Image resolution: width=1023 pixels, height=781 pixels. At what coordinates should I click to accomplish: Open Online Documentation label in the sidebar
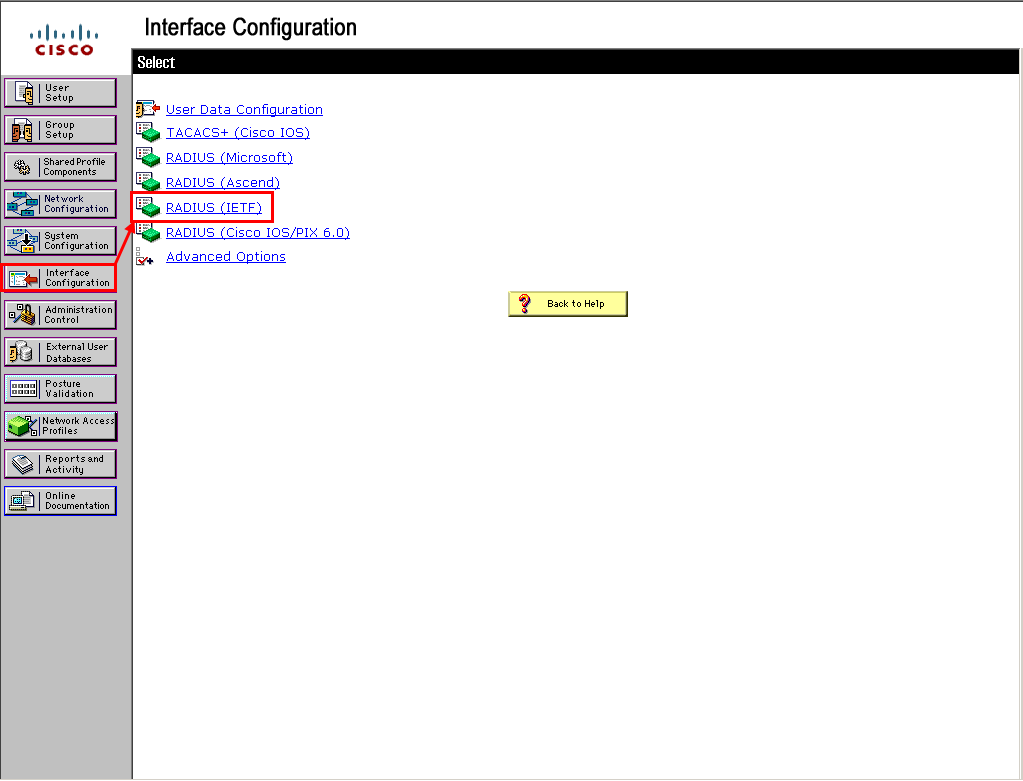pyautogui.click(x=77, y=501)
